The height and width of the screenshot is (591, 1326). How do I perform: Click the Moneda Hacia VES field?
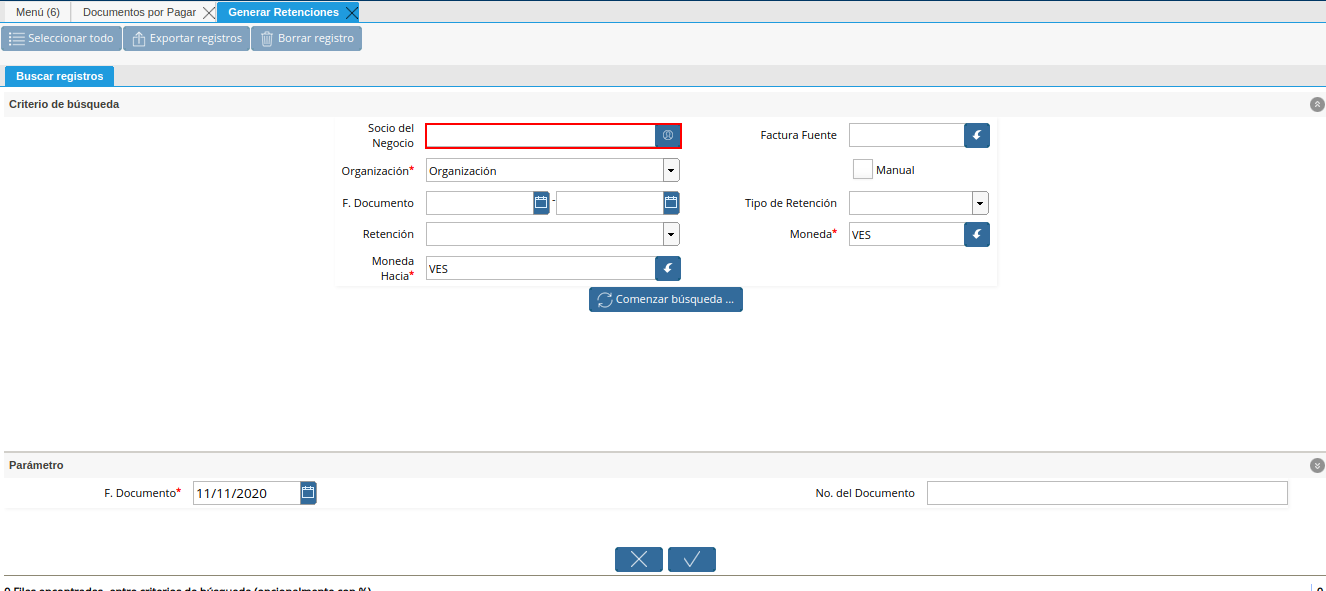[x=541, y=268]
